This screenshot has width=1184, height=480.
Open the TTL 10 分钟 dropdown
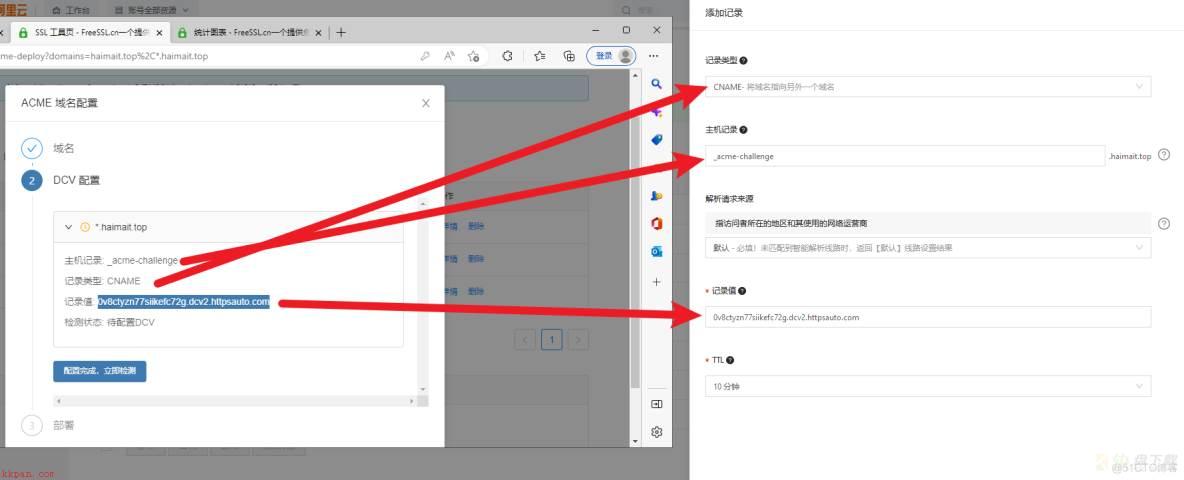click(928, 386)
